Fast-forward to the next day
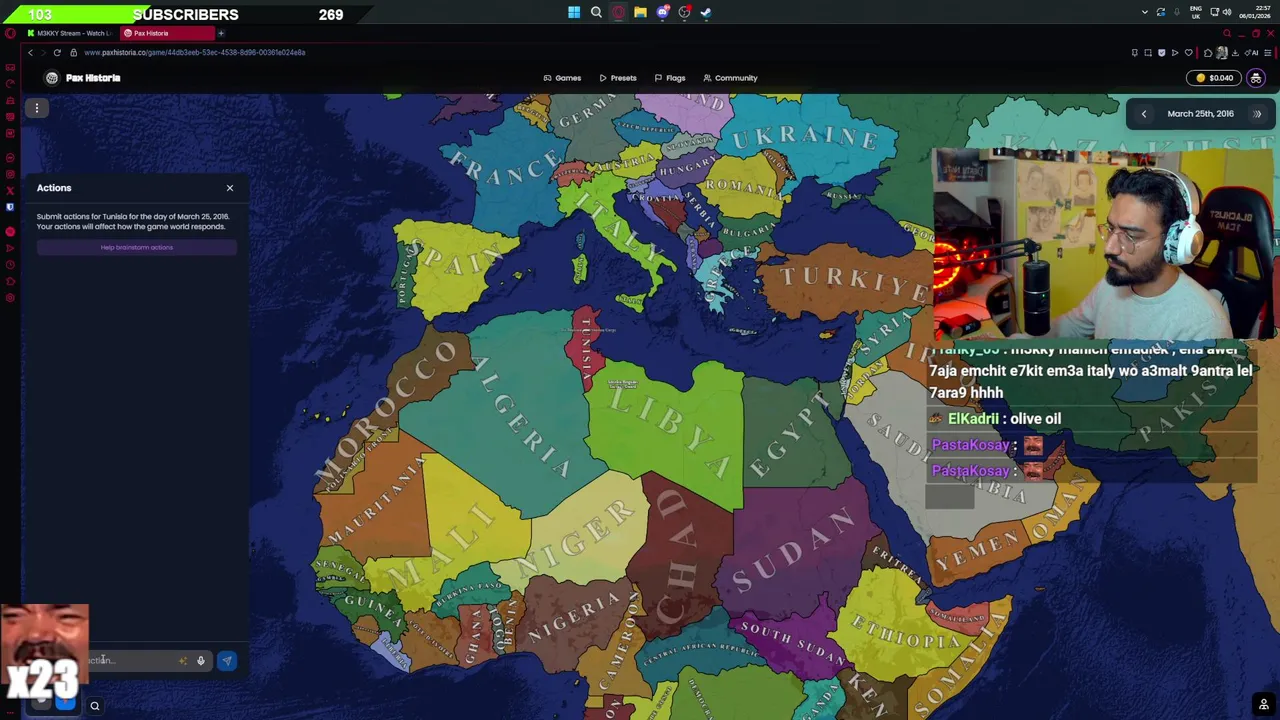This screenshot has width=1280, height=720. click(x=1257, y=114)
